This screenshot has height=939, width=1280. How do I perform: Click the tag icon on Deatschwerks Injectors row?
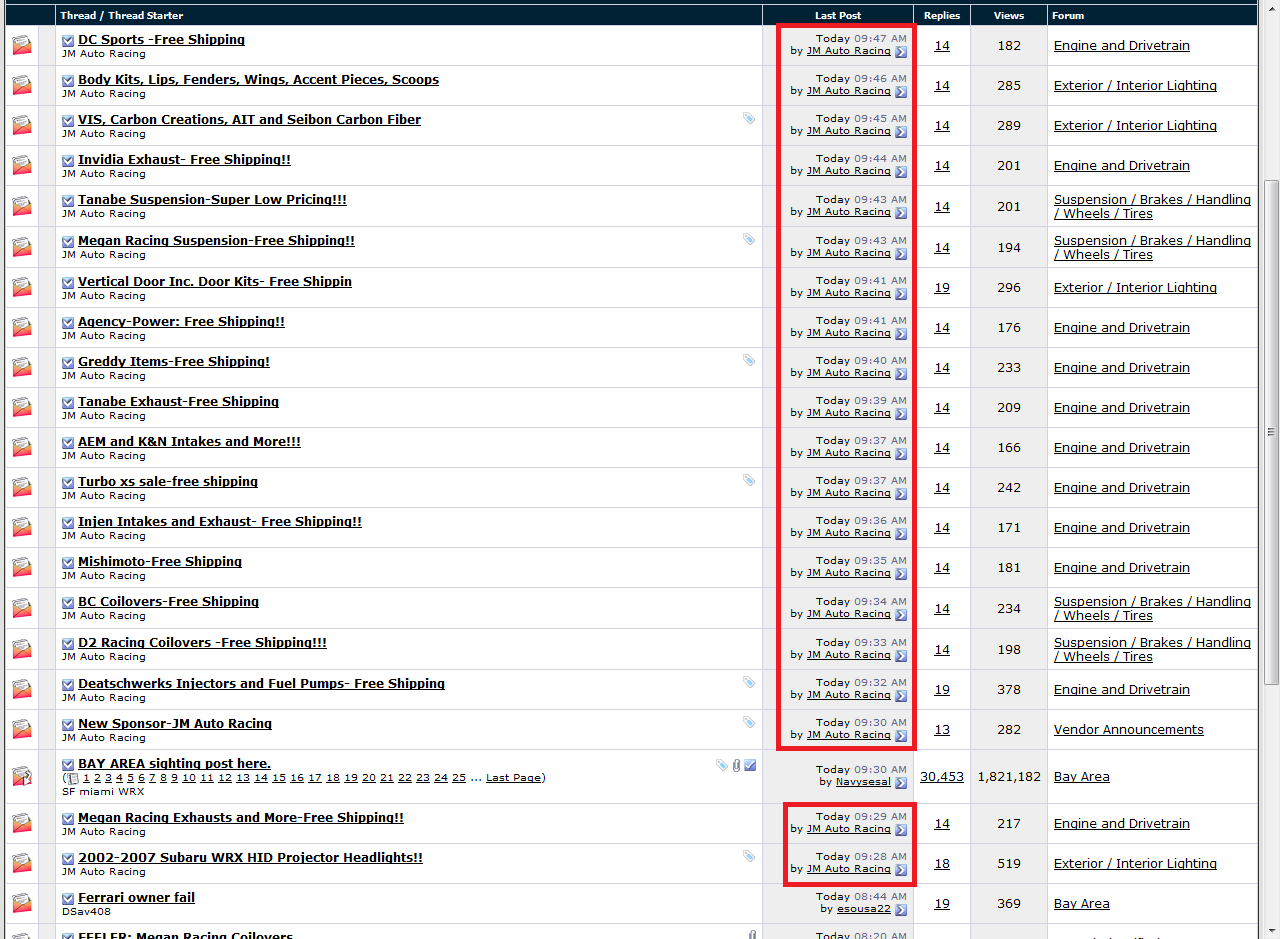[x=749, y=682]
